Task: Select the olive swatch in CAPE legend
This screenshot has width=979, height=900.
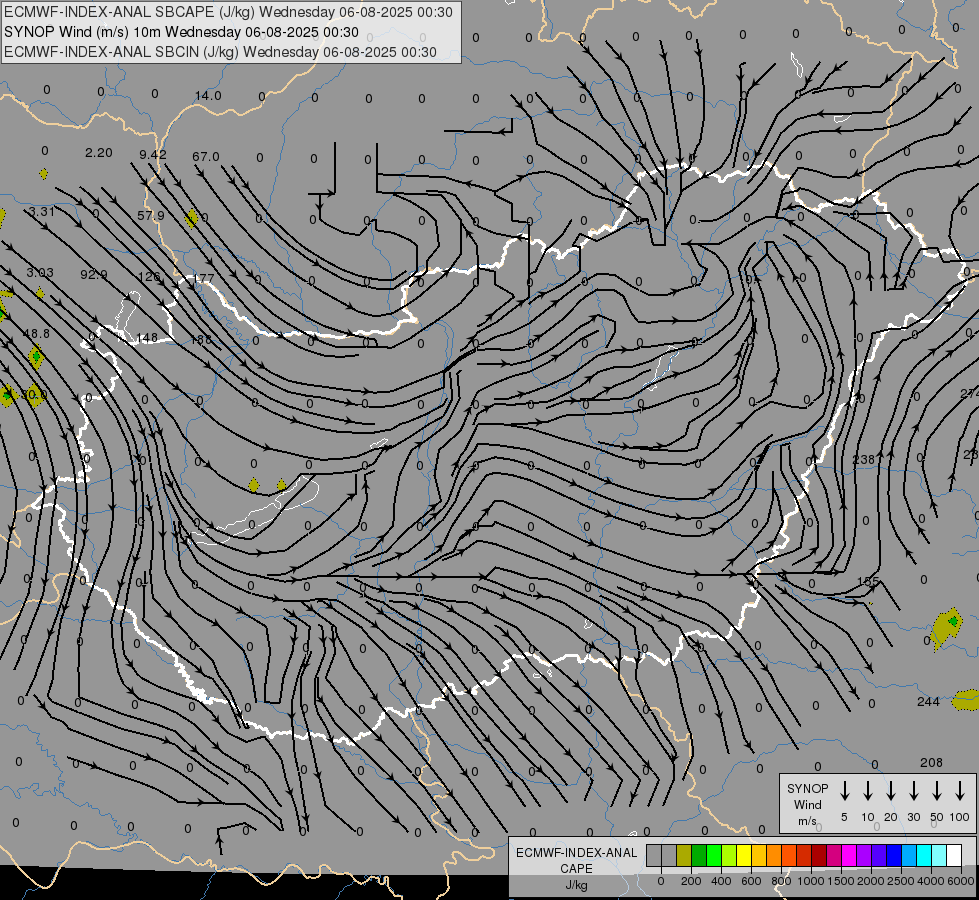Action: pos(684,855)
